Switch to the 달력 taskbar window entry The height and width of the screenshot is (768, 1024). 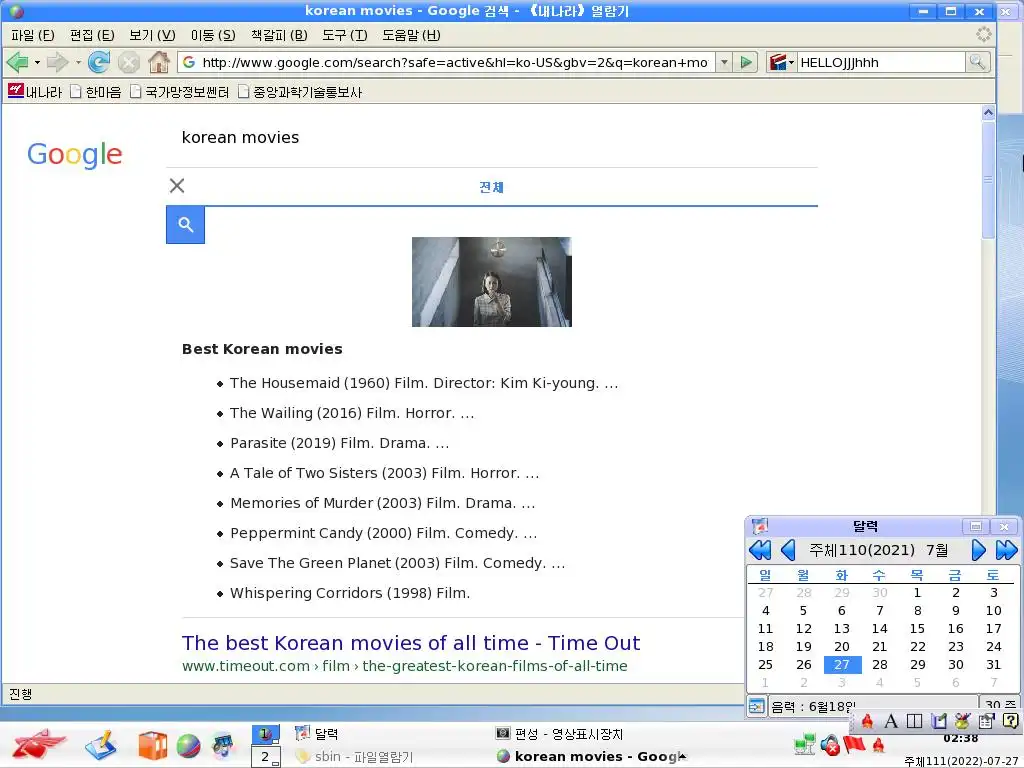click(317, 734)
